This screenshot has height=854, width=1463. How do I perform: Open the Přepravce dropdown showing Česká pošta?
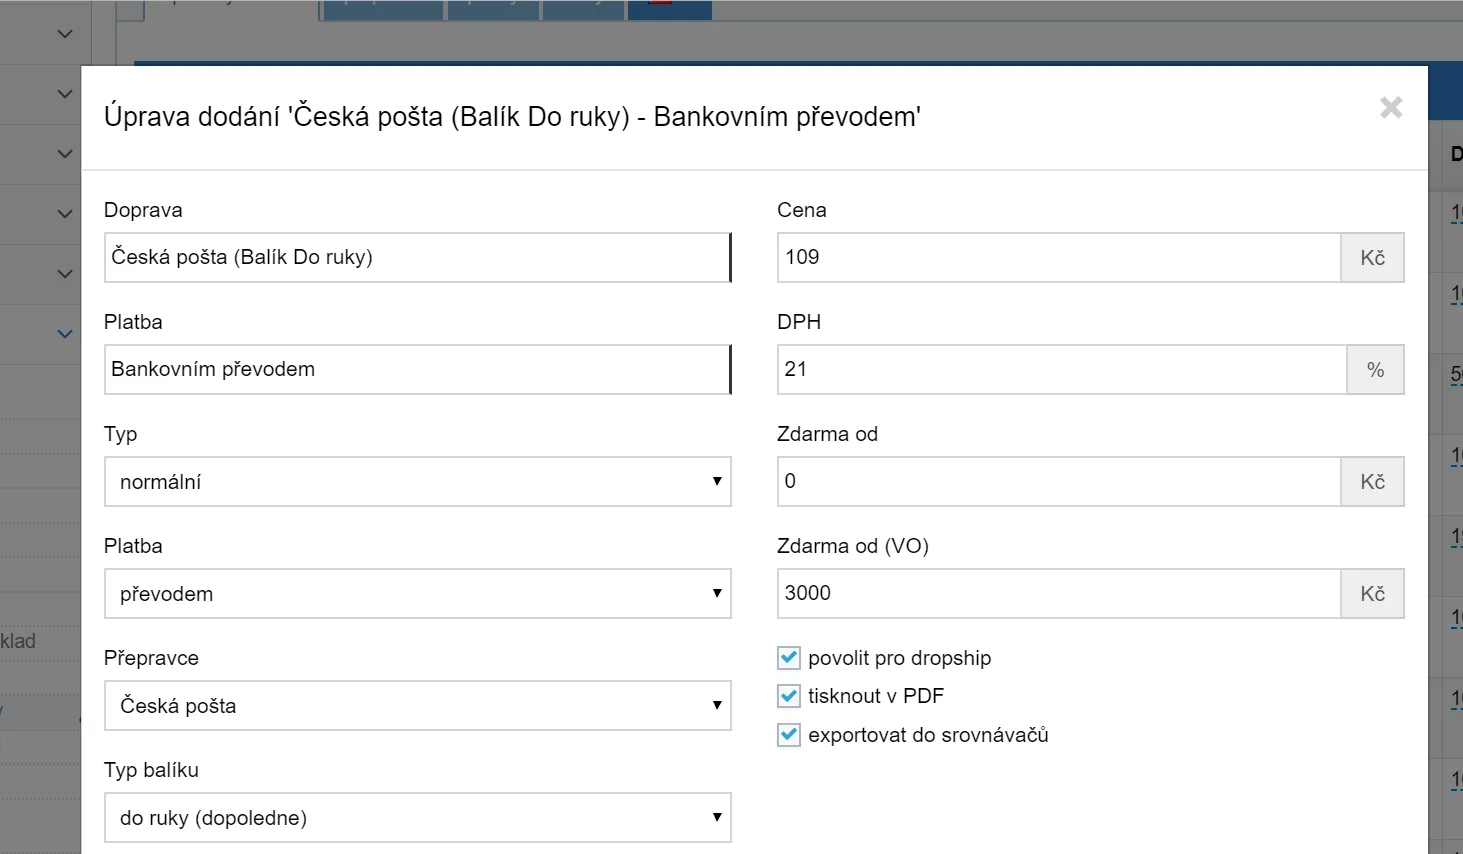tap(418, 706)
